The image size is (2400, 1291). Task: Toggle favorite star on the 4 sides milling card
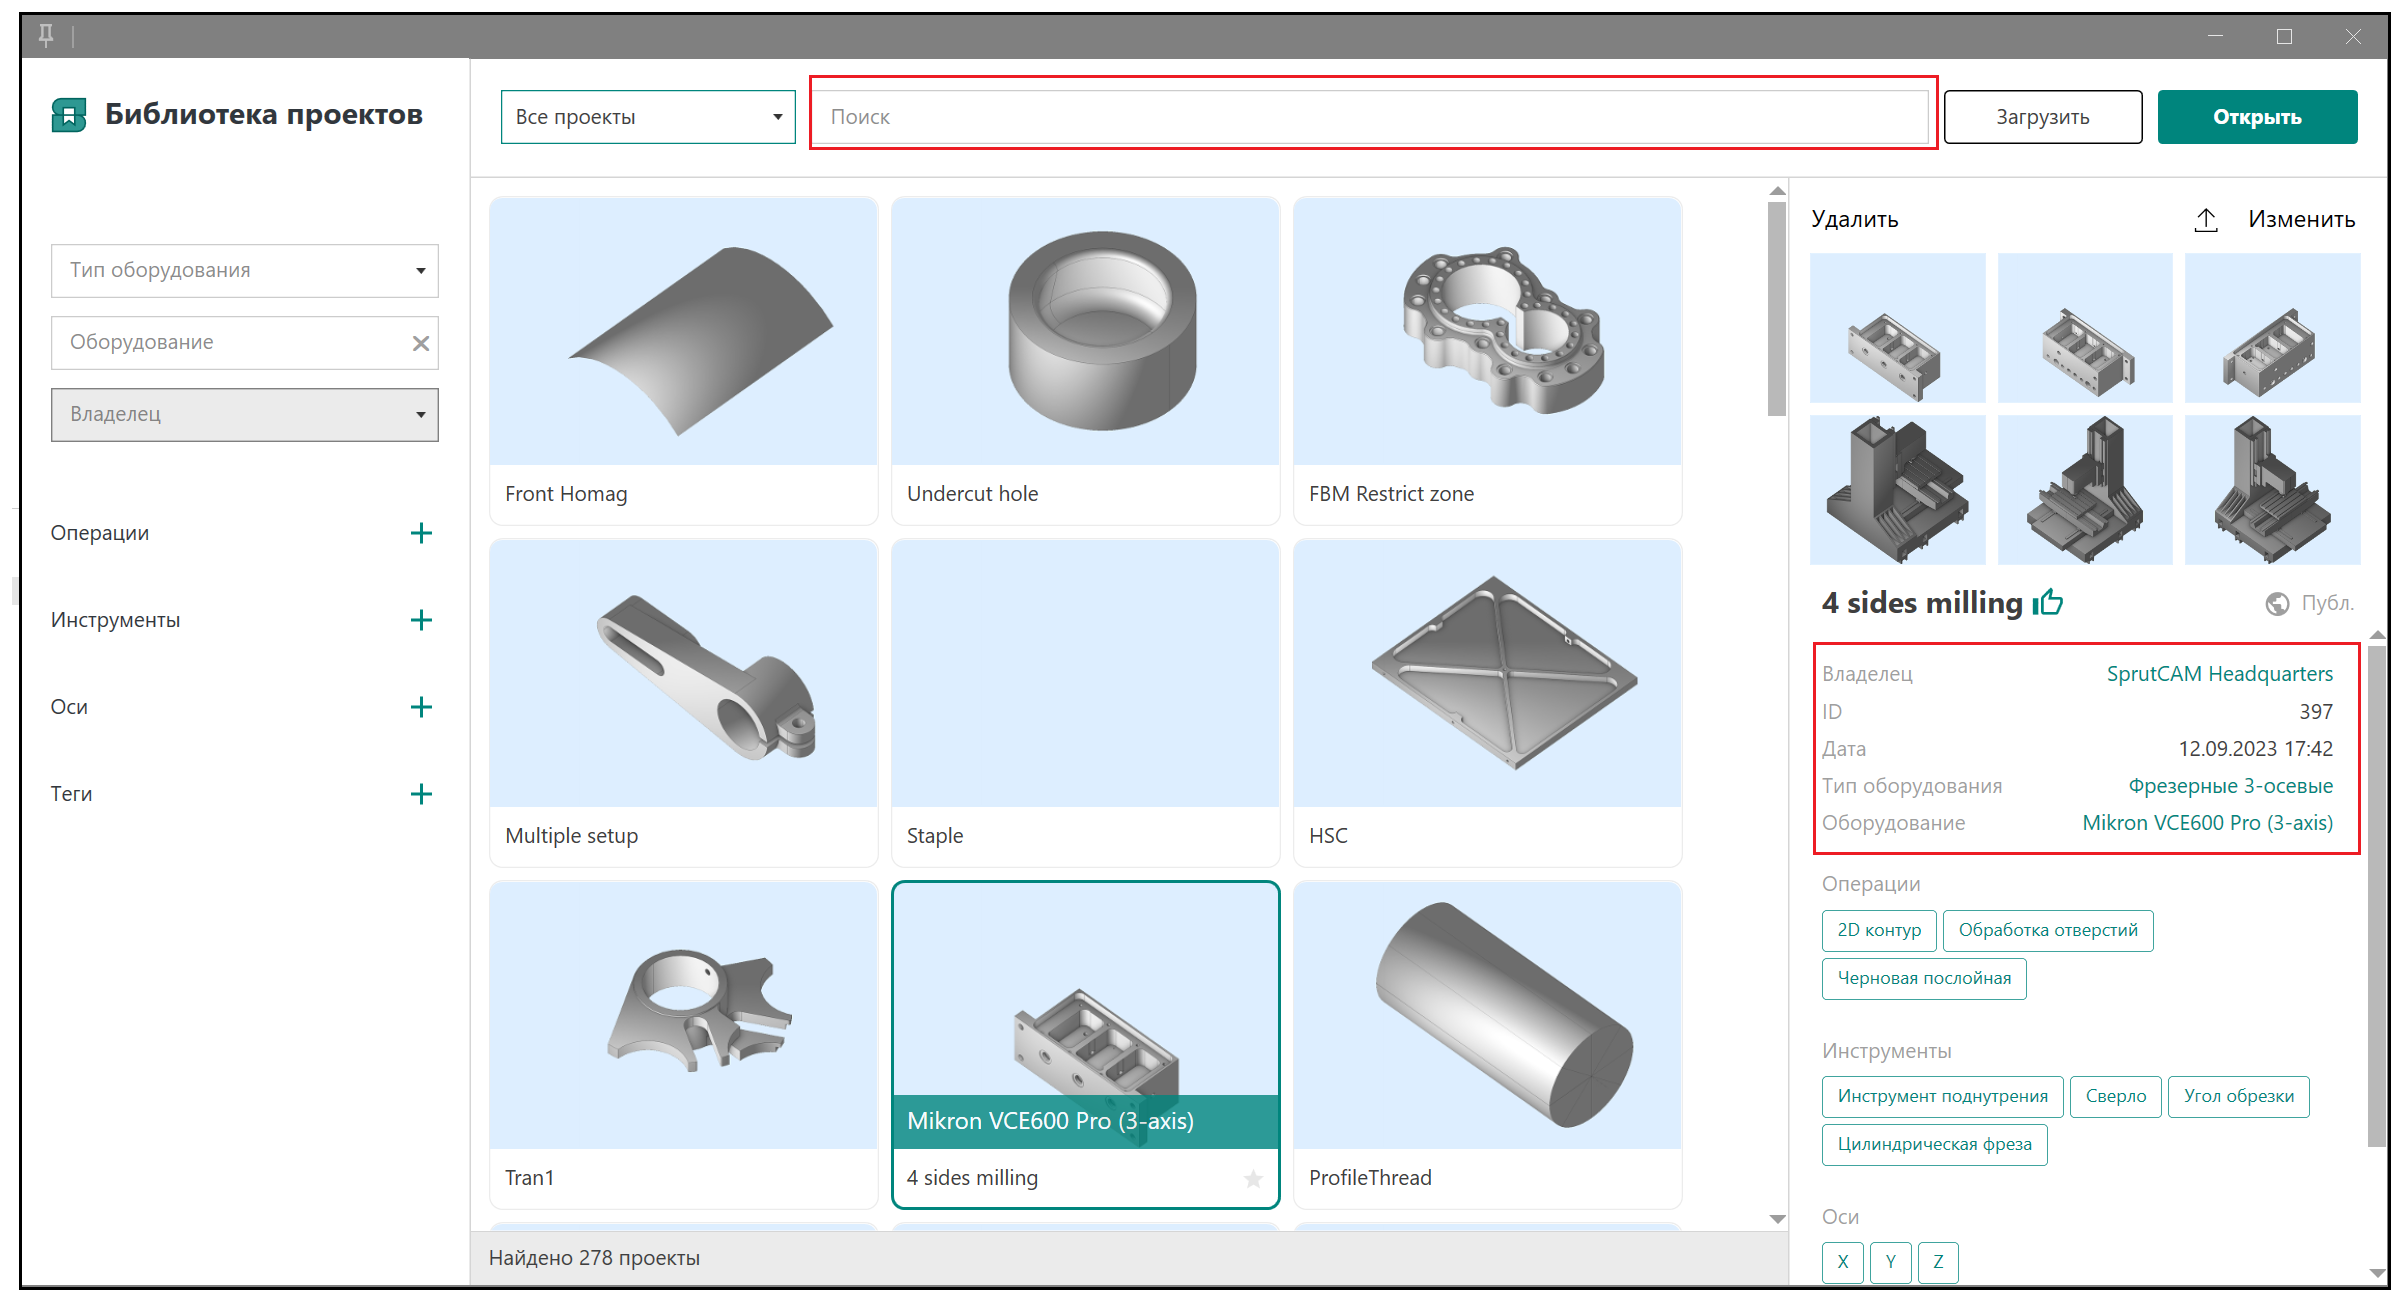(1253, 1179)
